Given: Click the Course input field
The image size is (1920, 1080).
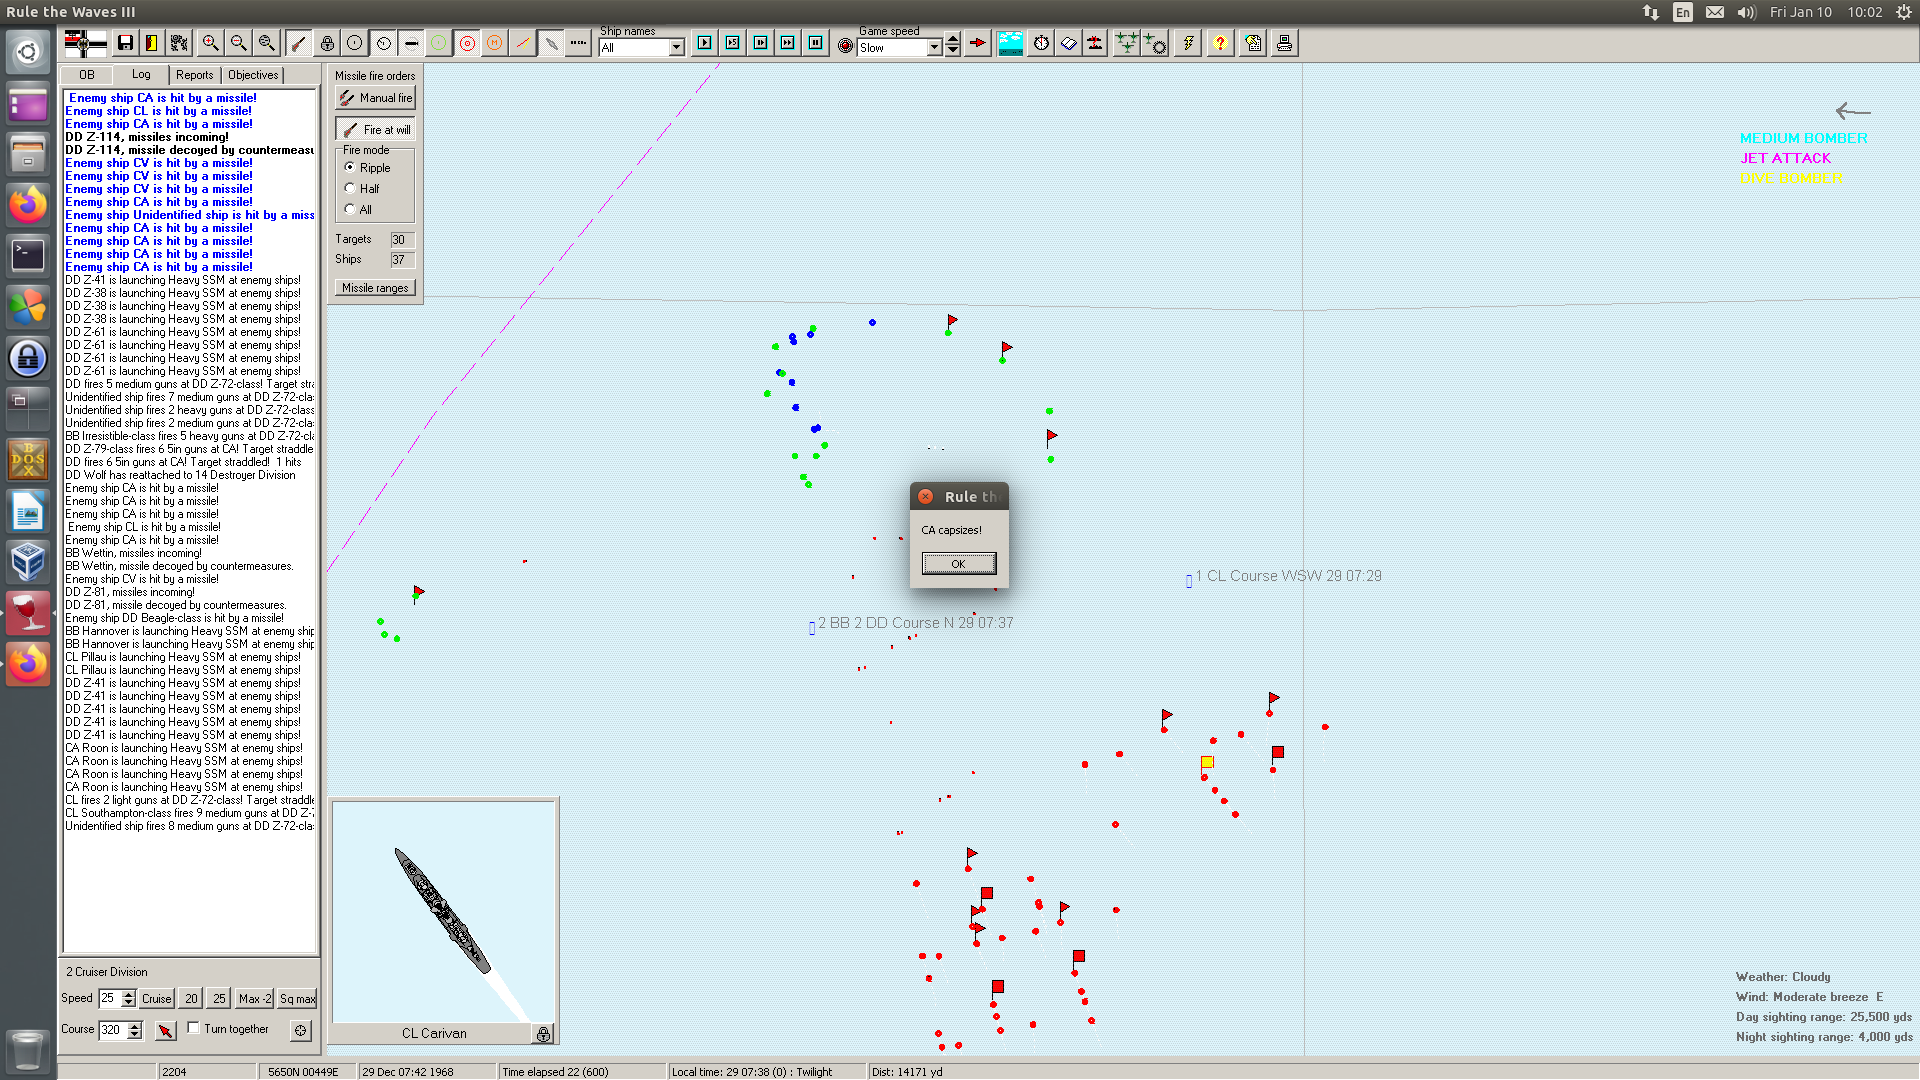Looking at the screenshot, I should (x=112, y=1029).
